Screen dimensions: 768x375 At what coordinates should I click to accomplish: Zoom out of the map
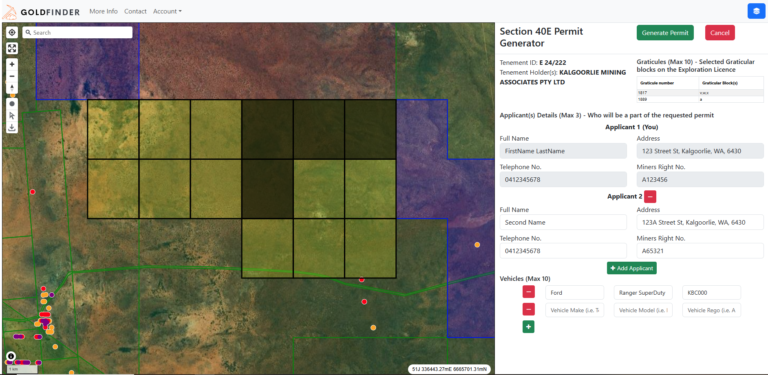(12, 76)
